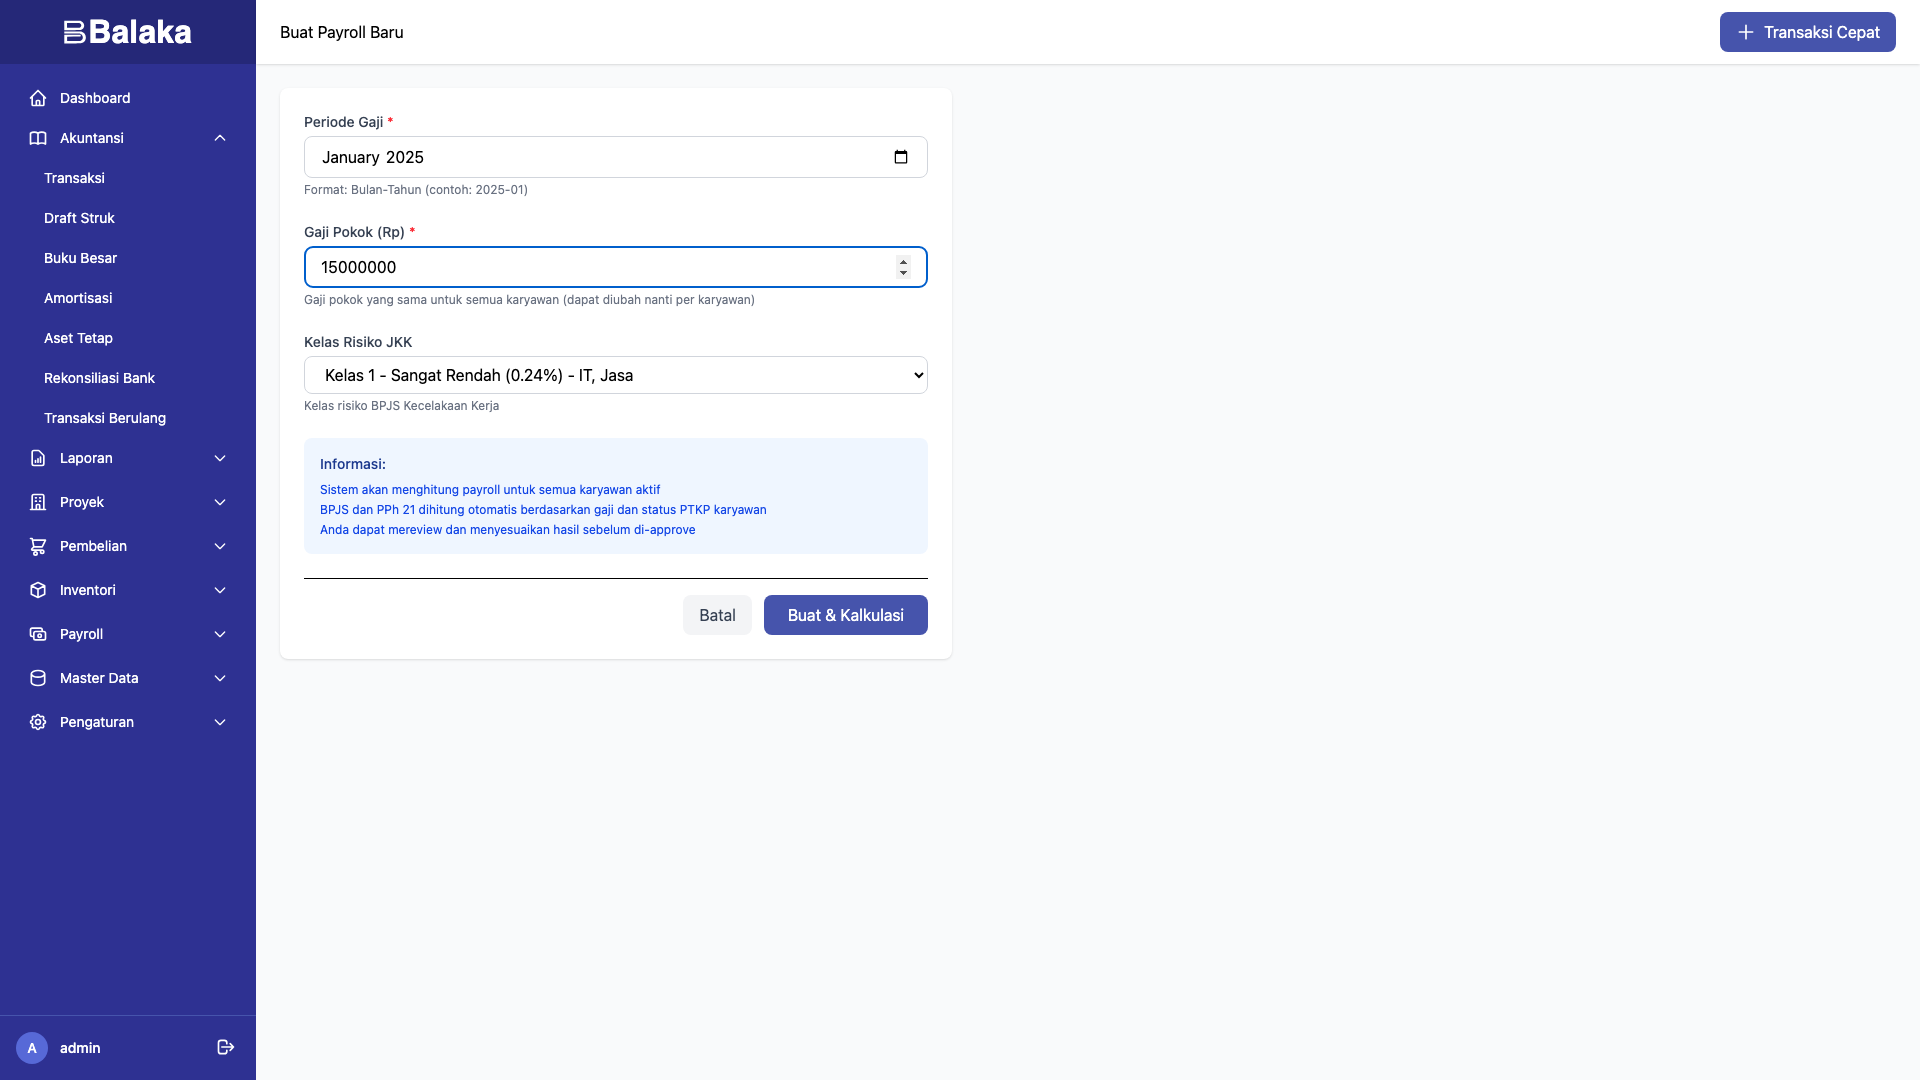Click the Proyek building icon
This screenshot has height=1080, width=1920.
(38, 502)
